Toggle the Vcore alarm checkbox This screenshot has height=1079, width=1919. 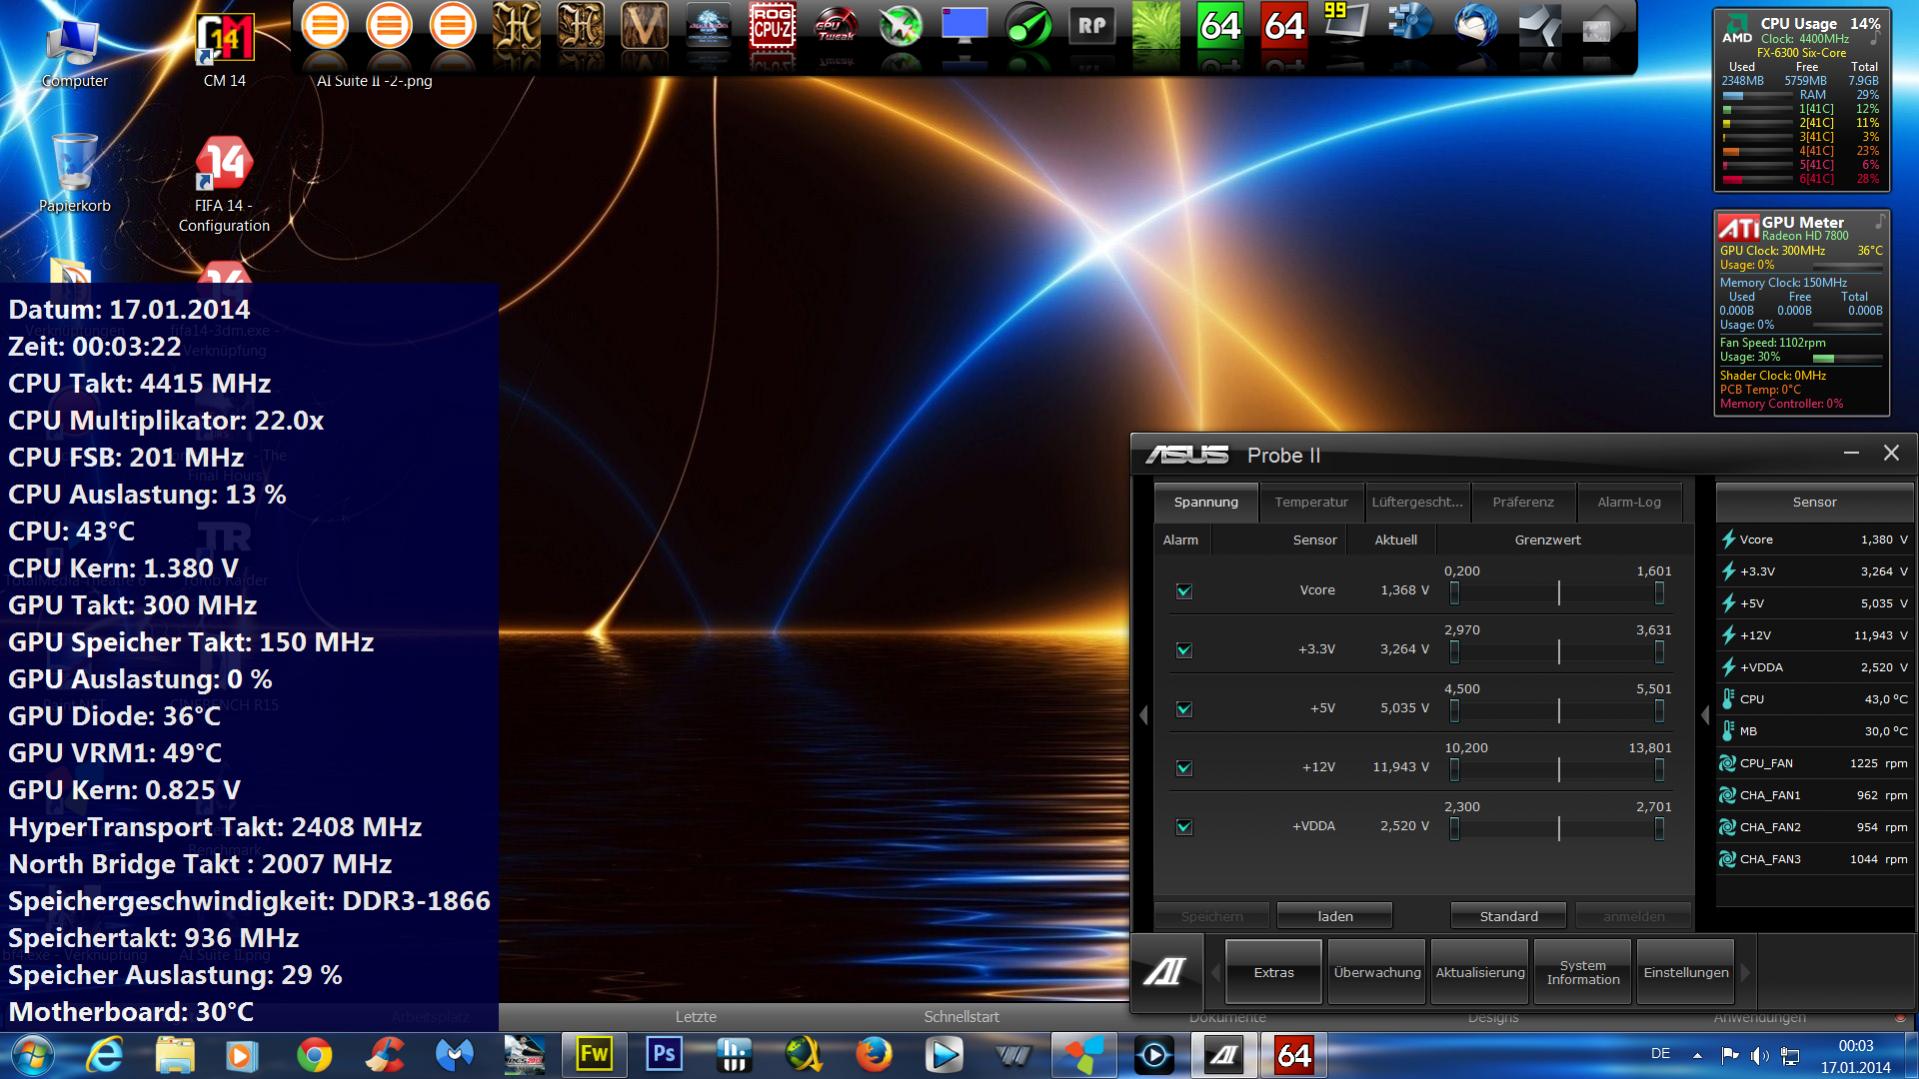click(x=1184, y=591)
